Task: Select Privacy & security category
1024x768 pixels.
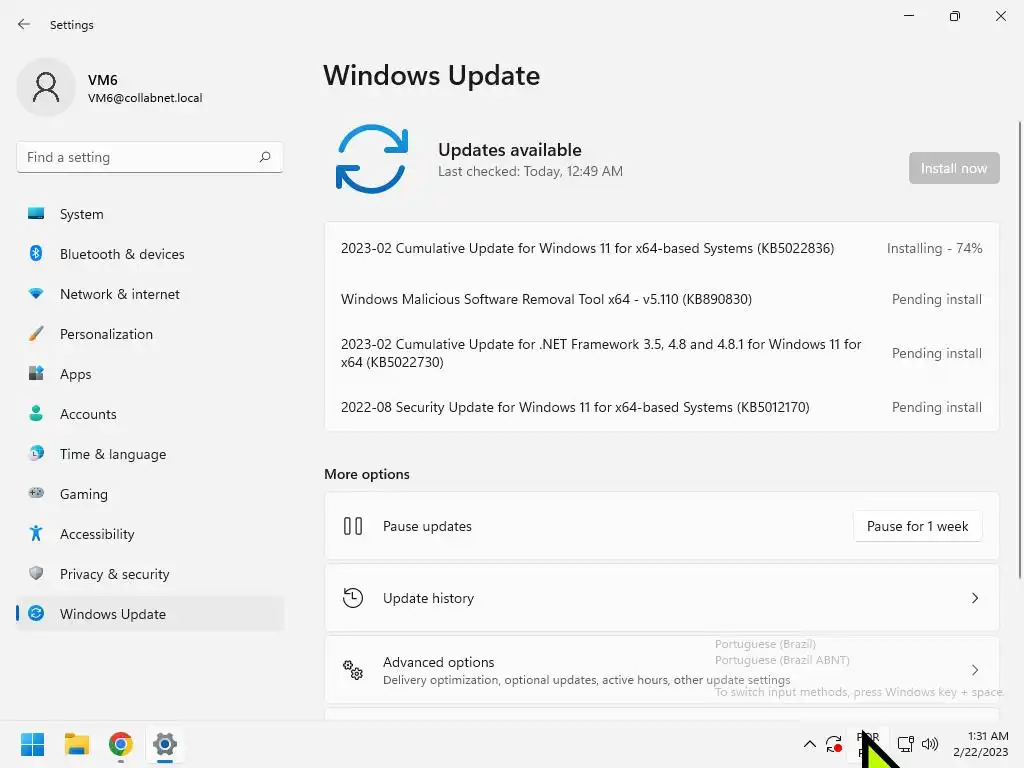Action: [x=150, y=573]
